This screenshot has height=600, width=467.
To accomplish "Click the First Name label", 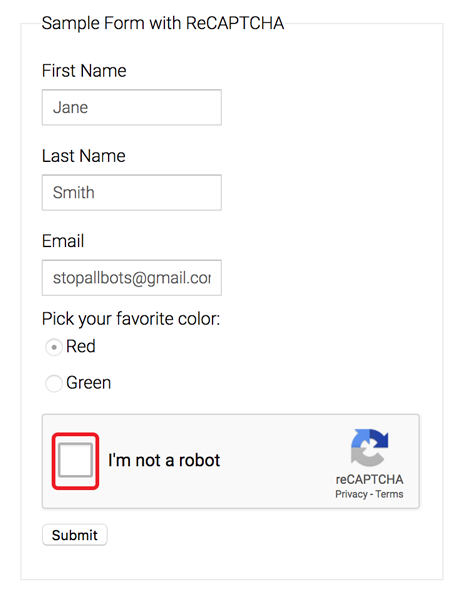I will click(84, 71).
